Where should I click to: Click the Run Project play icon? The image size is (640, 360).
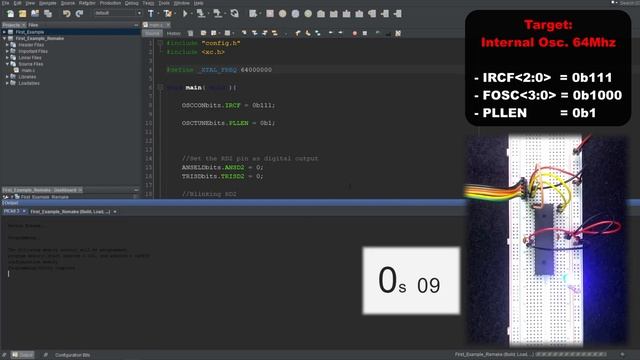[185, 13]
